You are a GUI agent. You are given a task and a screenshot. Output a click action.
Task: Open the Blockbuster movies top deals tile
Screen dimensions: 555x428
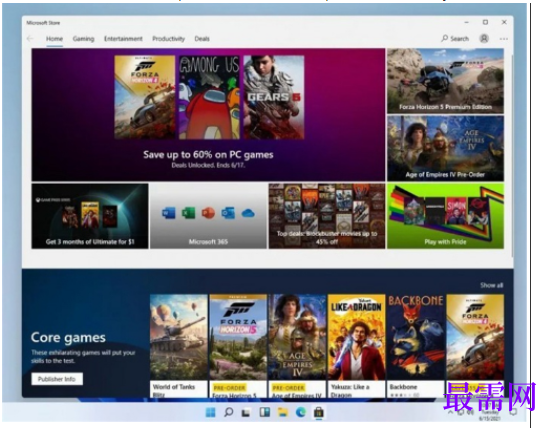[x=327, y=216]
